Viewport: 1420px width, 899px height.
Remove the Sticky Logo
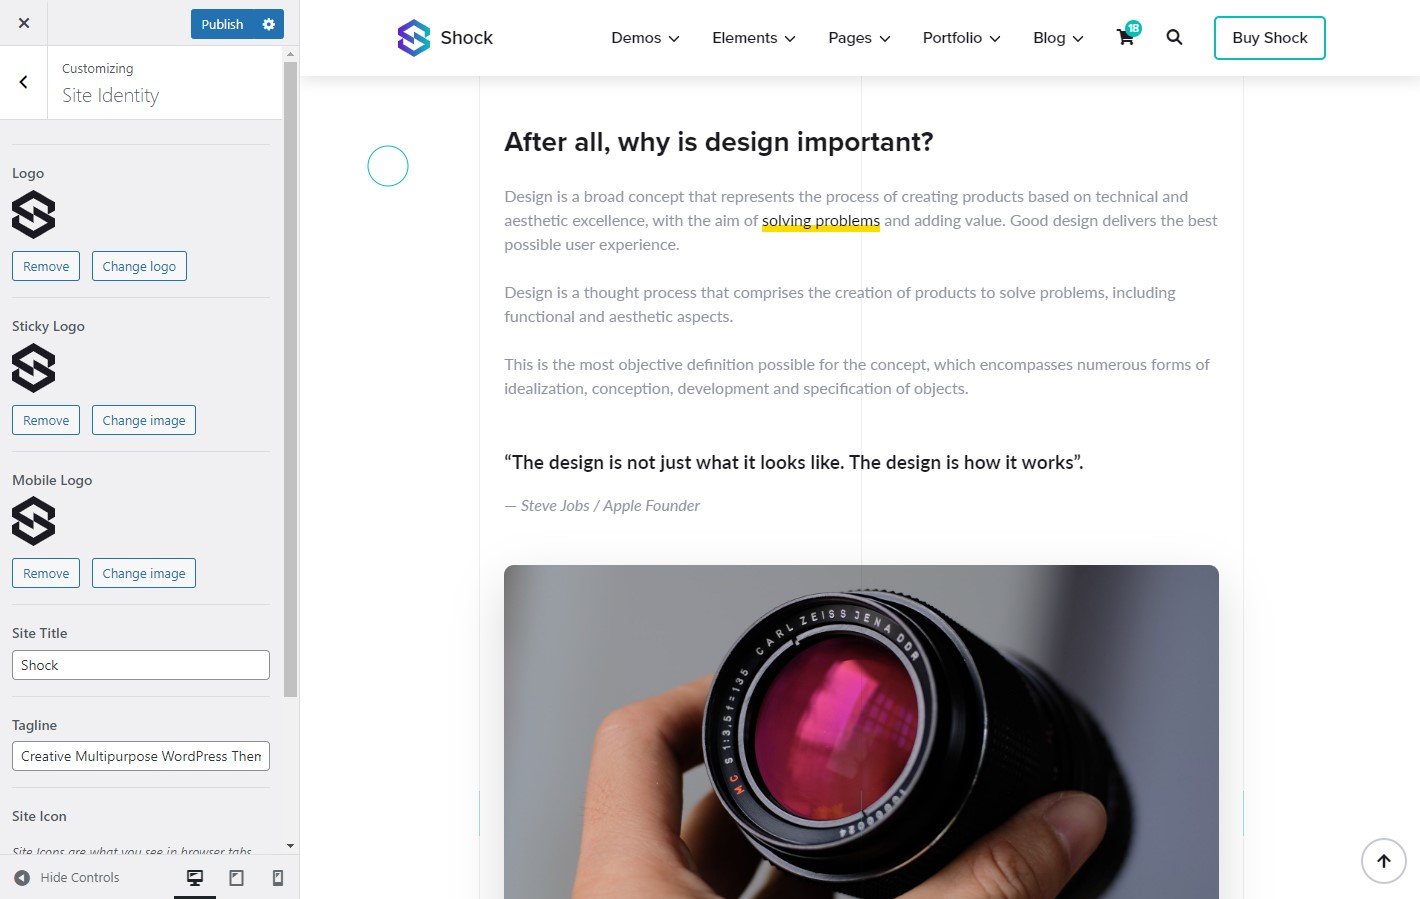click(x=46, y=420)
